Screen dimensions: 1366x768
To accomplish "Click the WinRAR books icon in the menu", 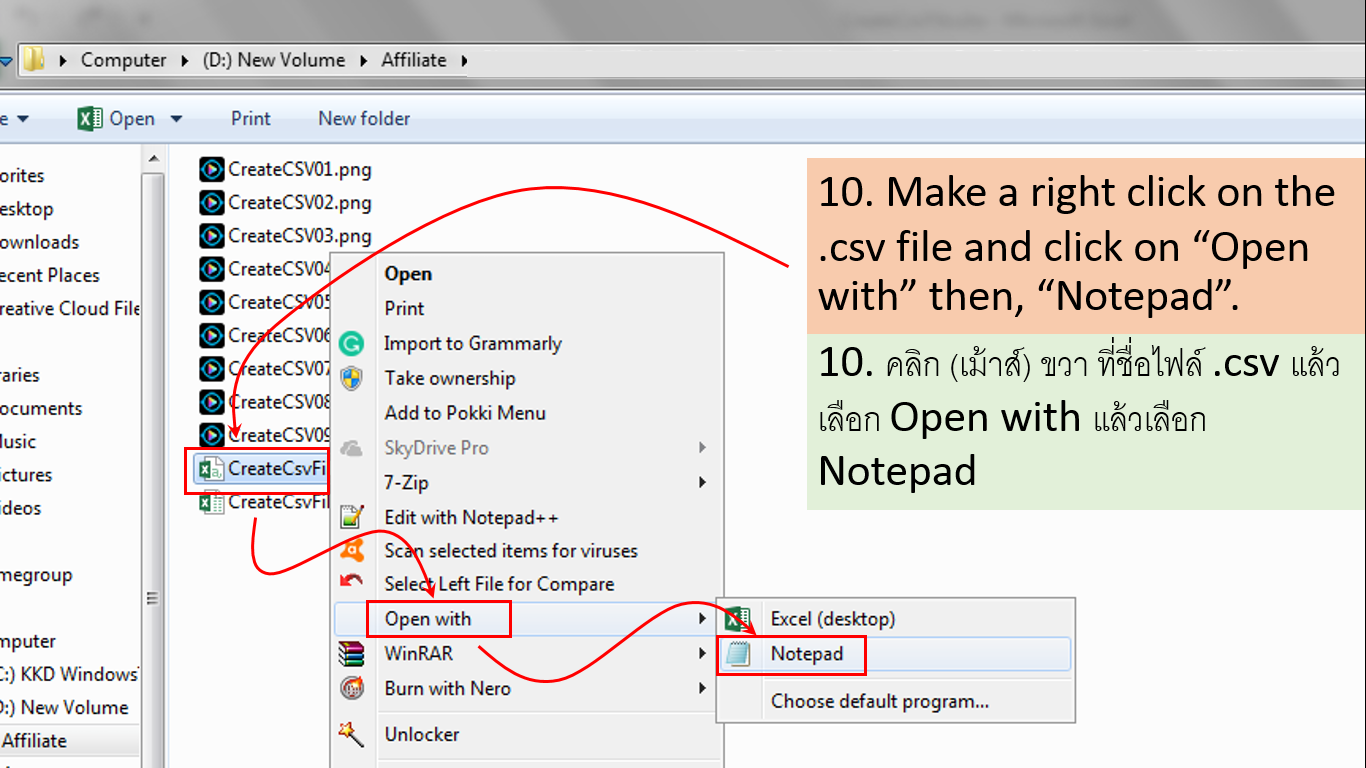I will 352,653.
